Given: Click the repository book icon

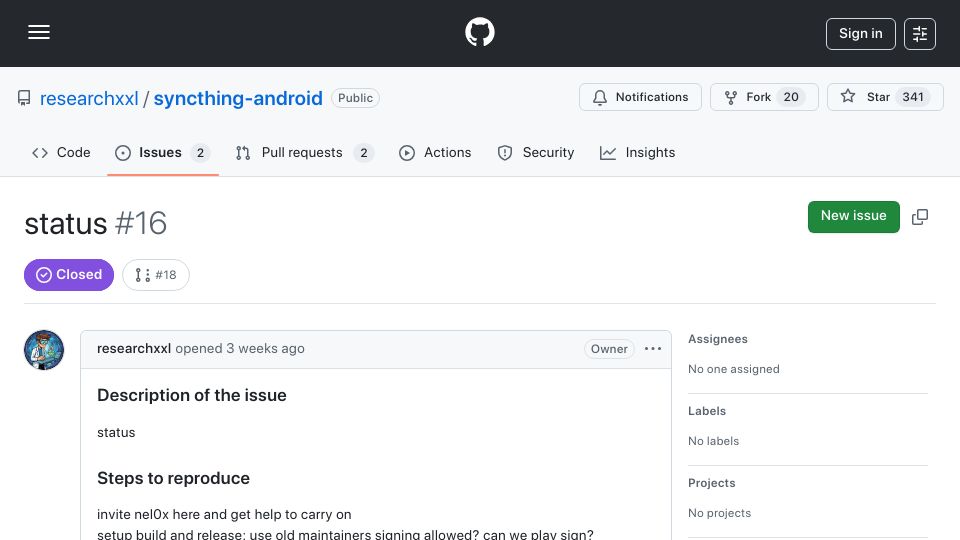Looking at the screenshot, I should [x=24, y=98].
